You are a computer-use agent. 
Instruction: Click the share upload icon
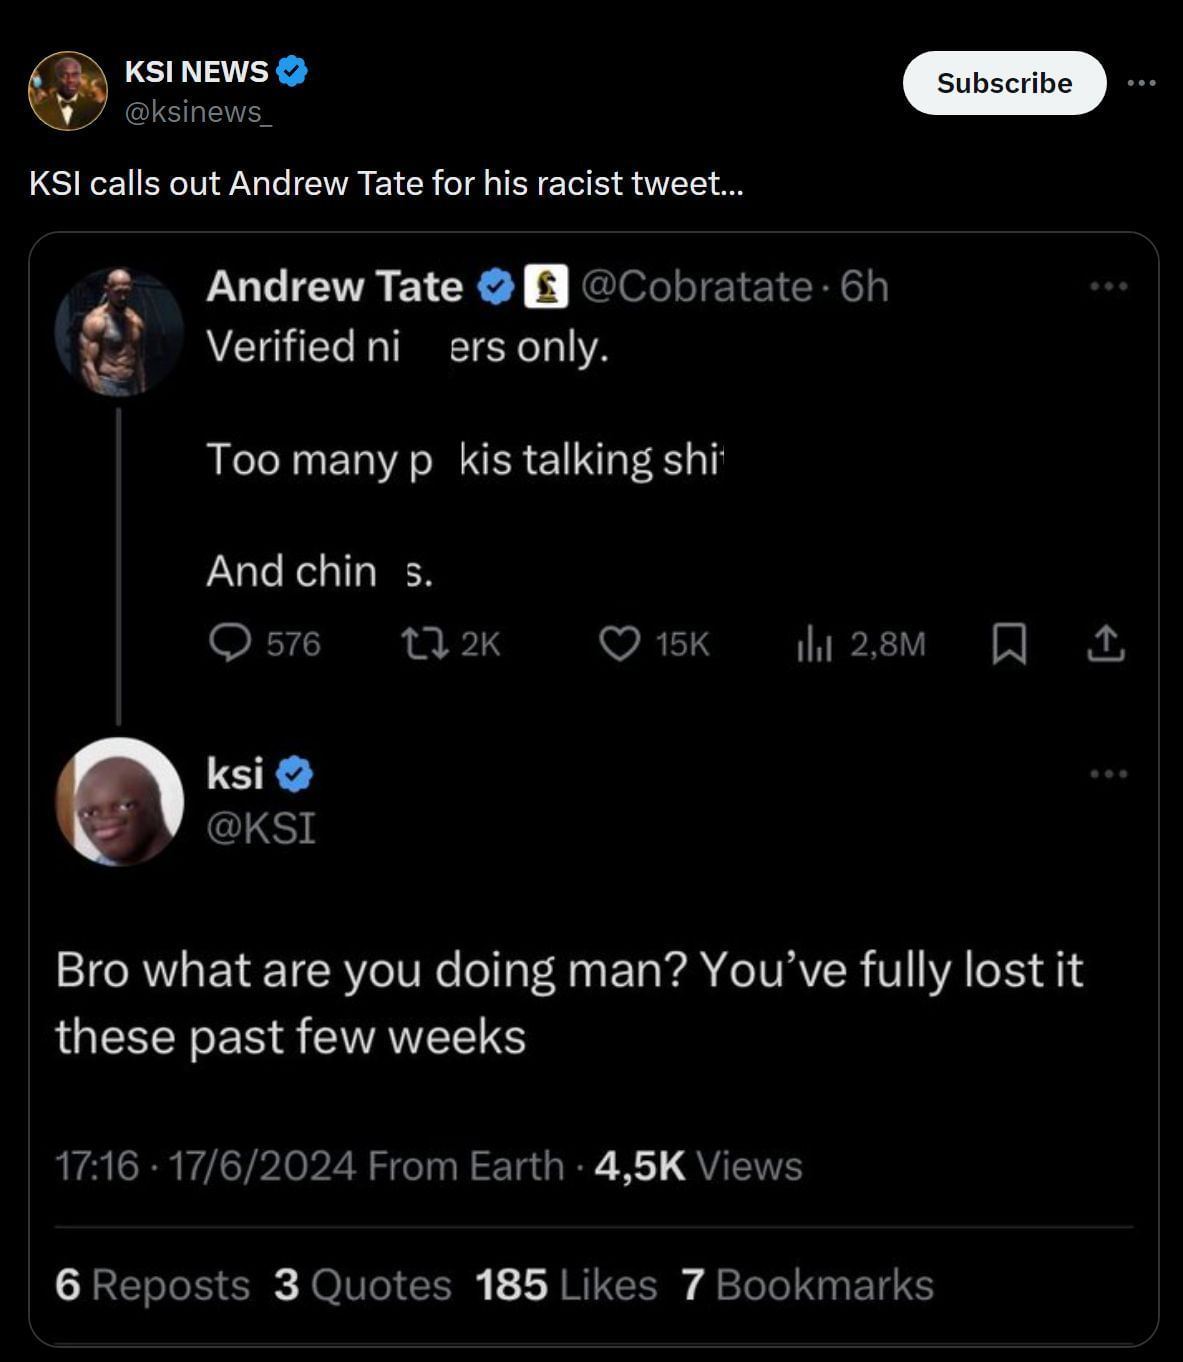coord(1105,643)
